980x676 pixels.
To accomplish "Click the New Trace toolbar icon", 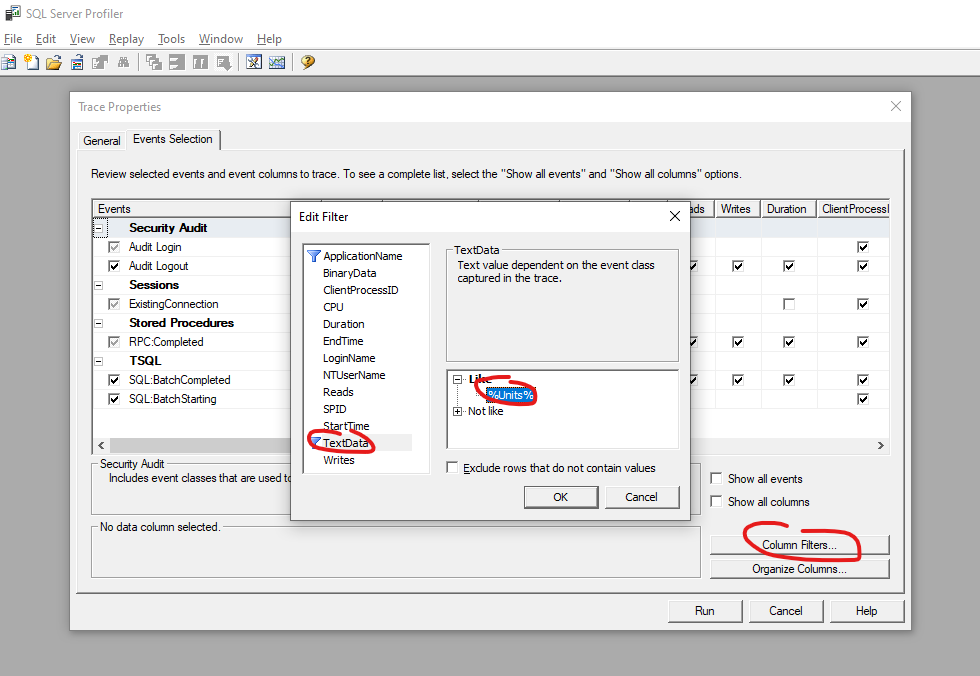I will (9, 62).
